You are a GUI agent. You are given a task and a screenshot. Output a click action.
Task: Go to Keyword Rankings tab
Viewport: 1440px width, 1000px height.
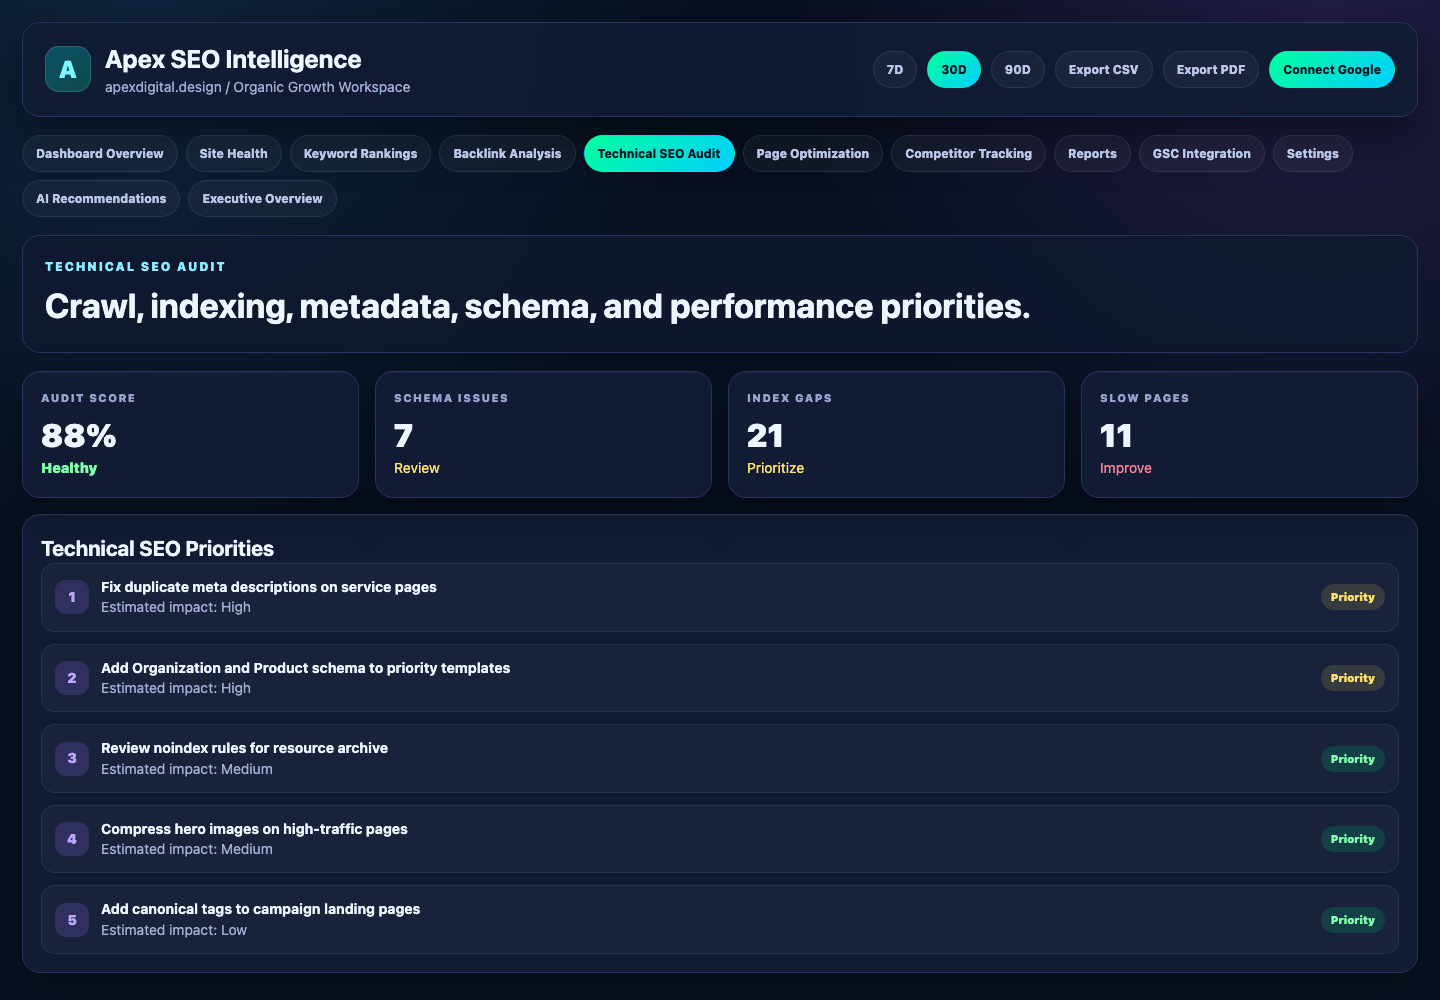click(361, 154)
